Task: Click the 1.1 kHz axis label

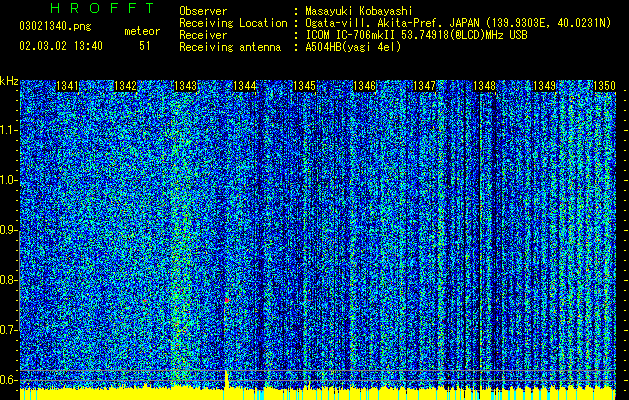Action: click(x=9, y=130)
